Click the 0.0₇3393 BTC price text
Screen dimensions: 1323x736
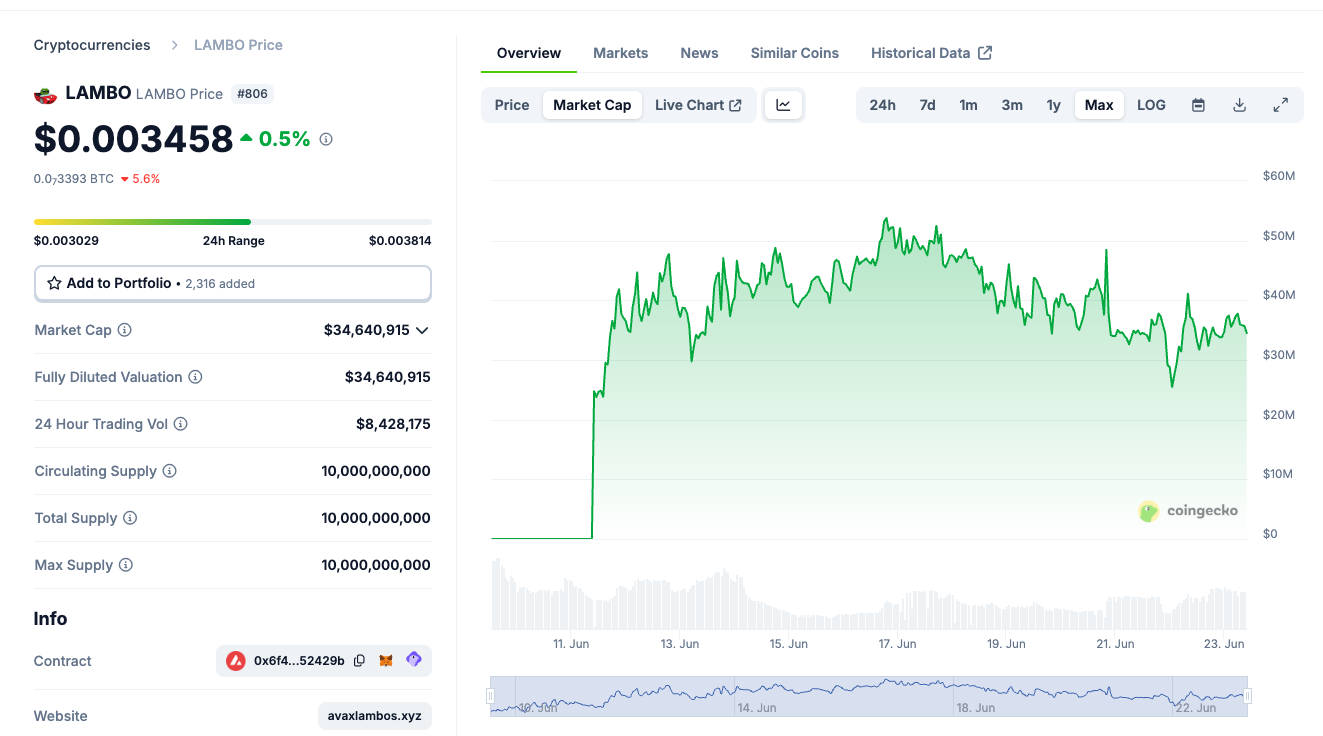click(x=74, y=179)
